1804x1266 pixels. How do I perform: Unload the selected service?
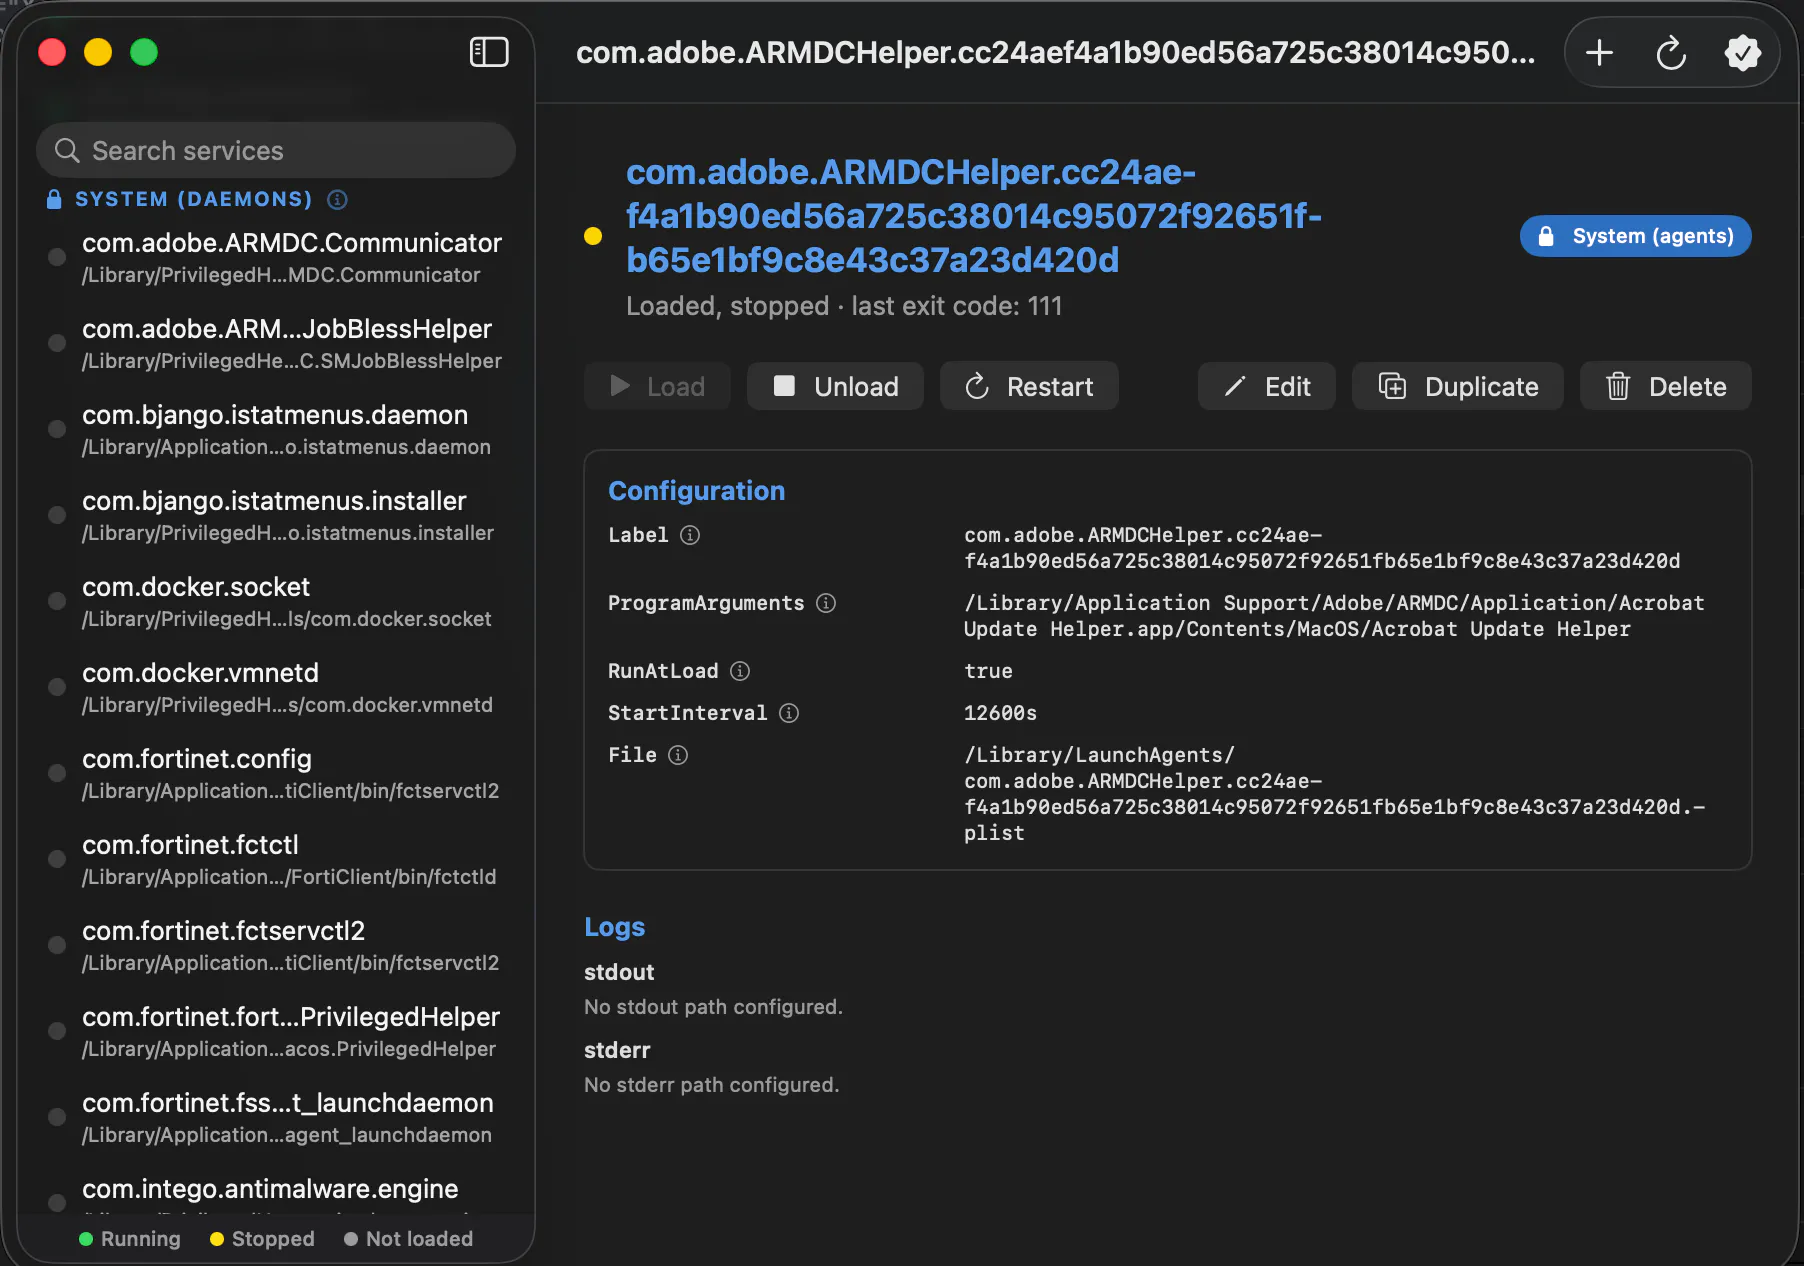[835, 386]
